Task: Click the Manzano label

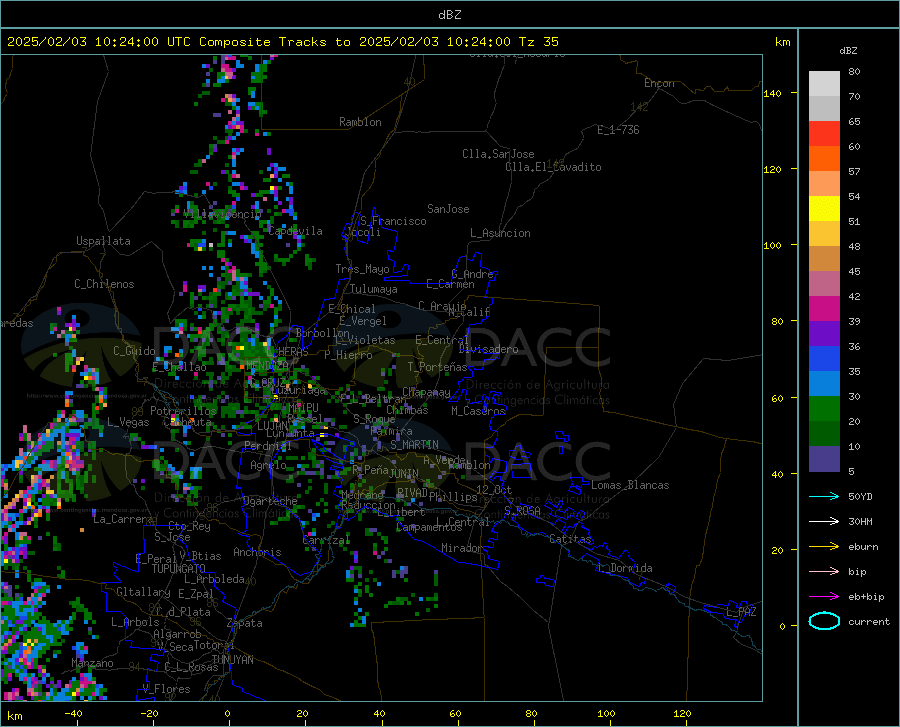Action: (x=92, y=663)
